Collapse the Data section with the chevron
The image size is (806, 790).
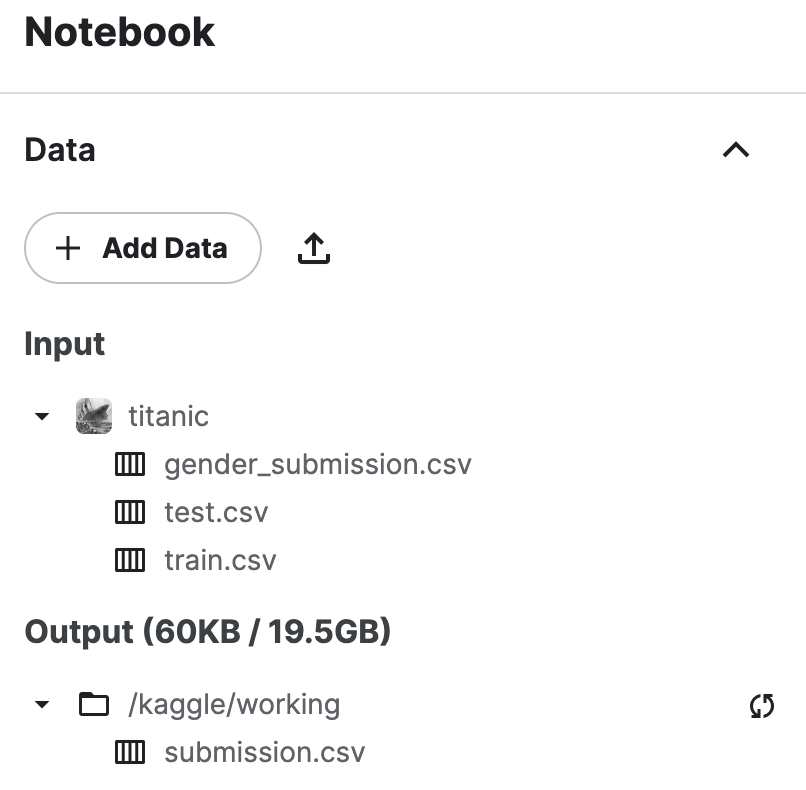pyautogui.click(x=736, y=150)
